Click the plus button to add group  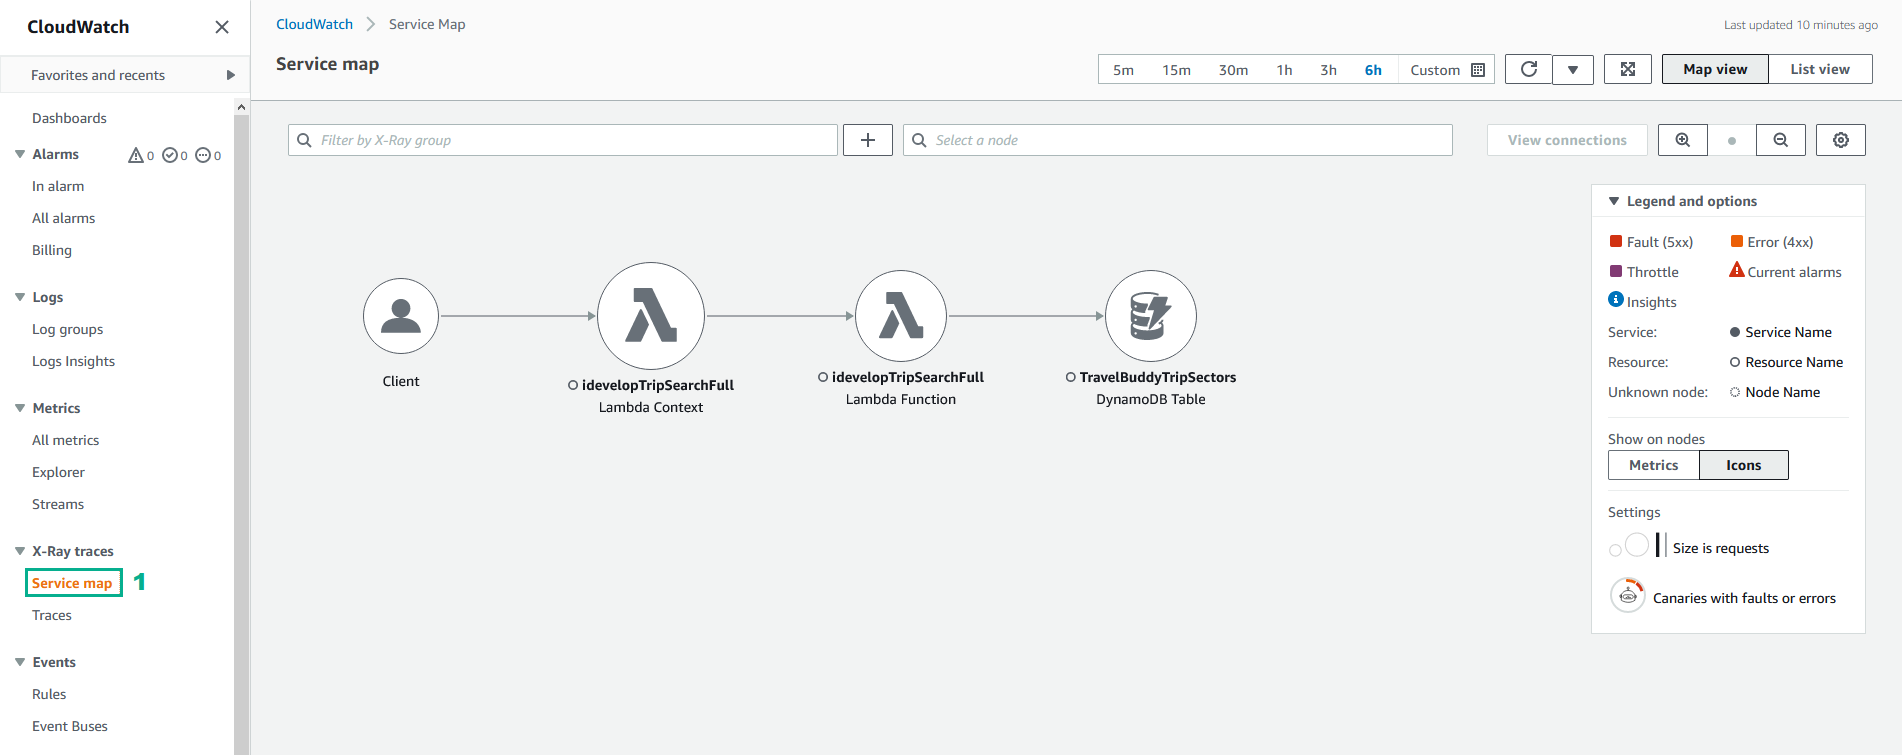[x=868, y=140]
